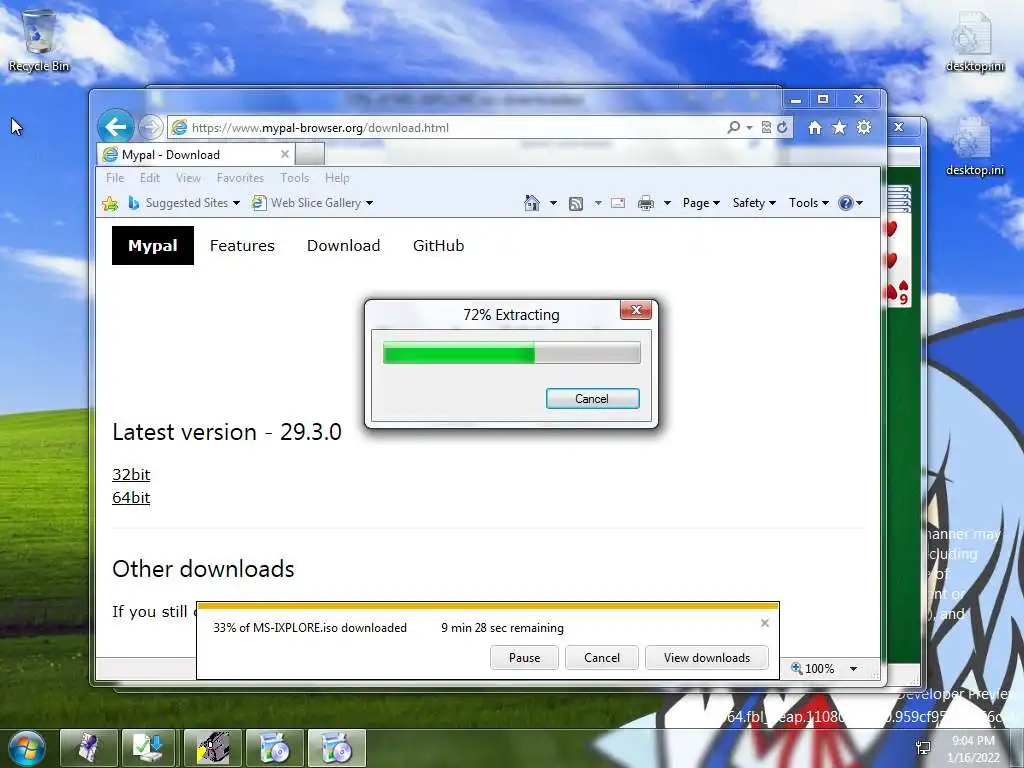
Task: Click the command bar Home icon
Action: tap(532, 203)
